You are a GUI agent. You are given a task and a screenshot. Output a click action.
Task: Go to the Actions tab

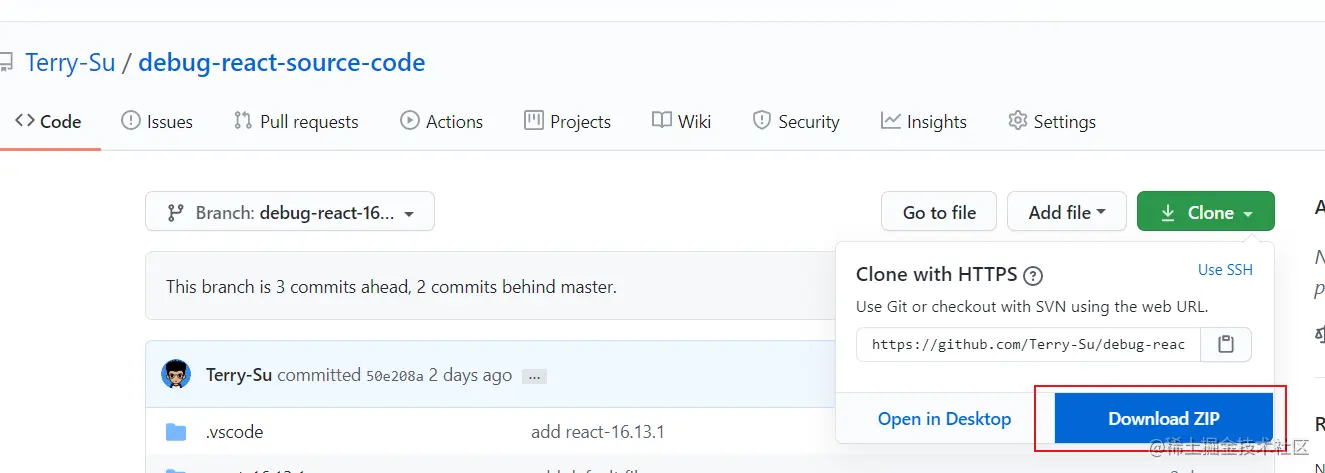(x=441, y=121)
